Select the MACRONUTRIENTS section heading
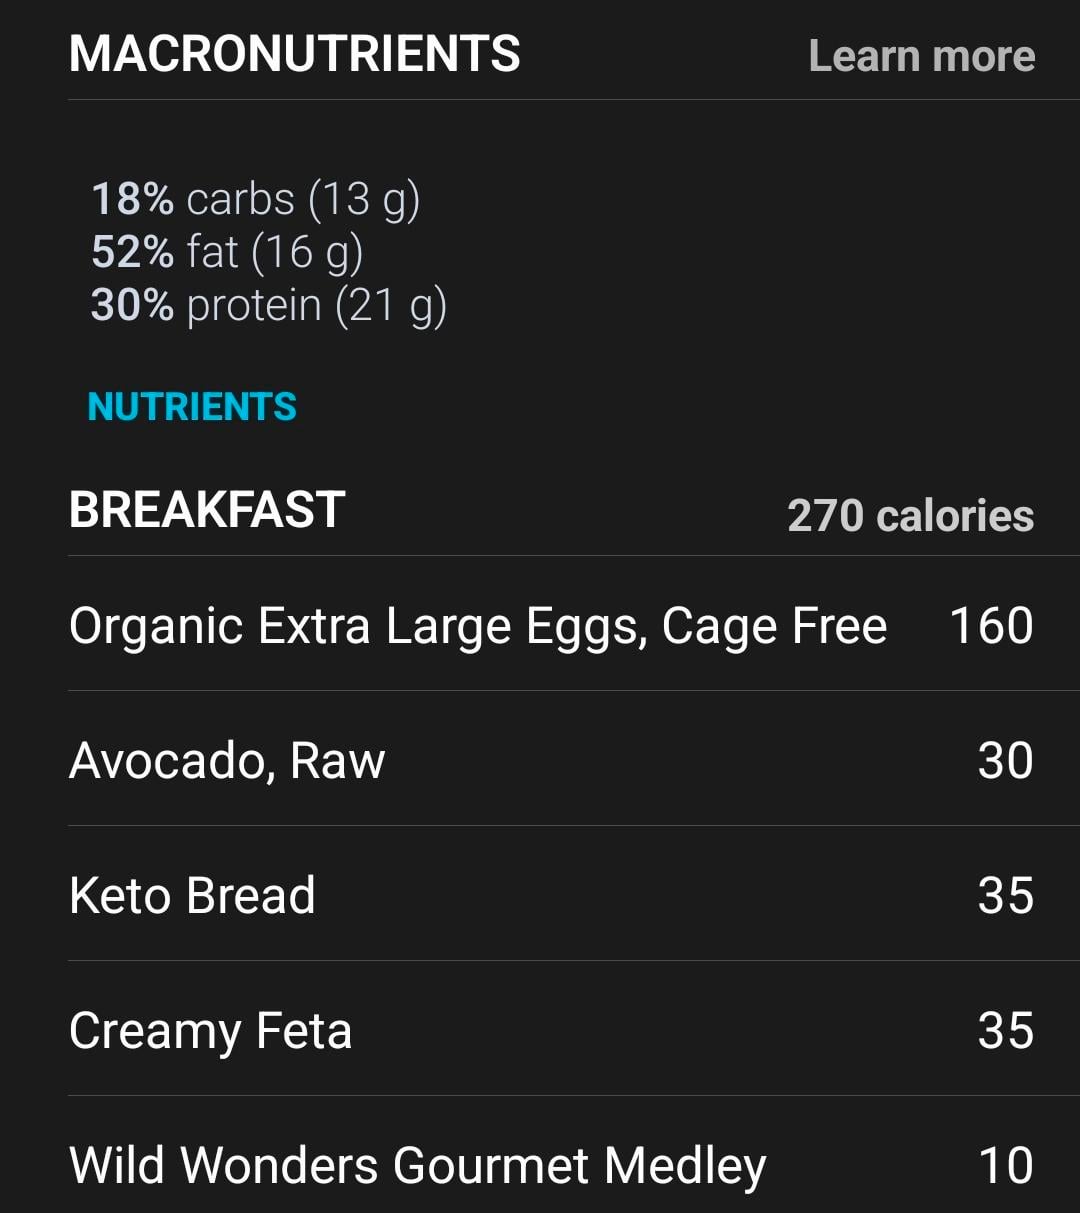 [295, 54]
